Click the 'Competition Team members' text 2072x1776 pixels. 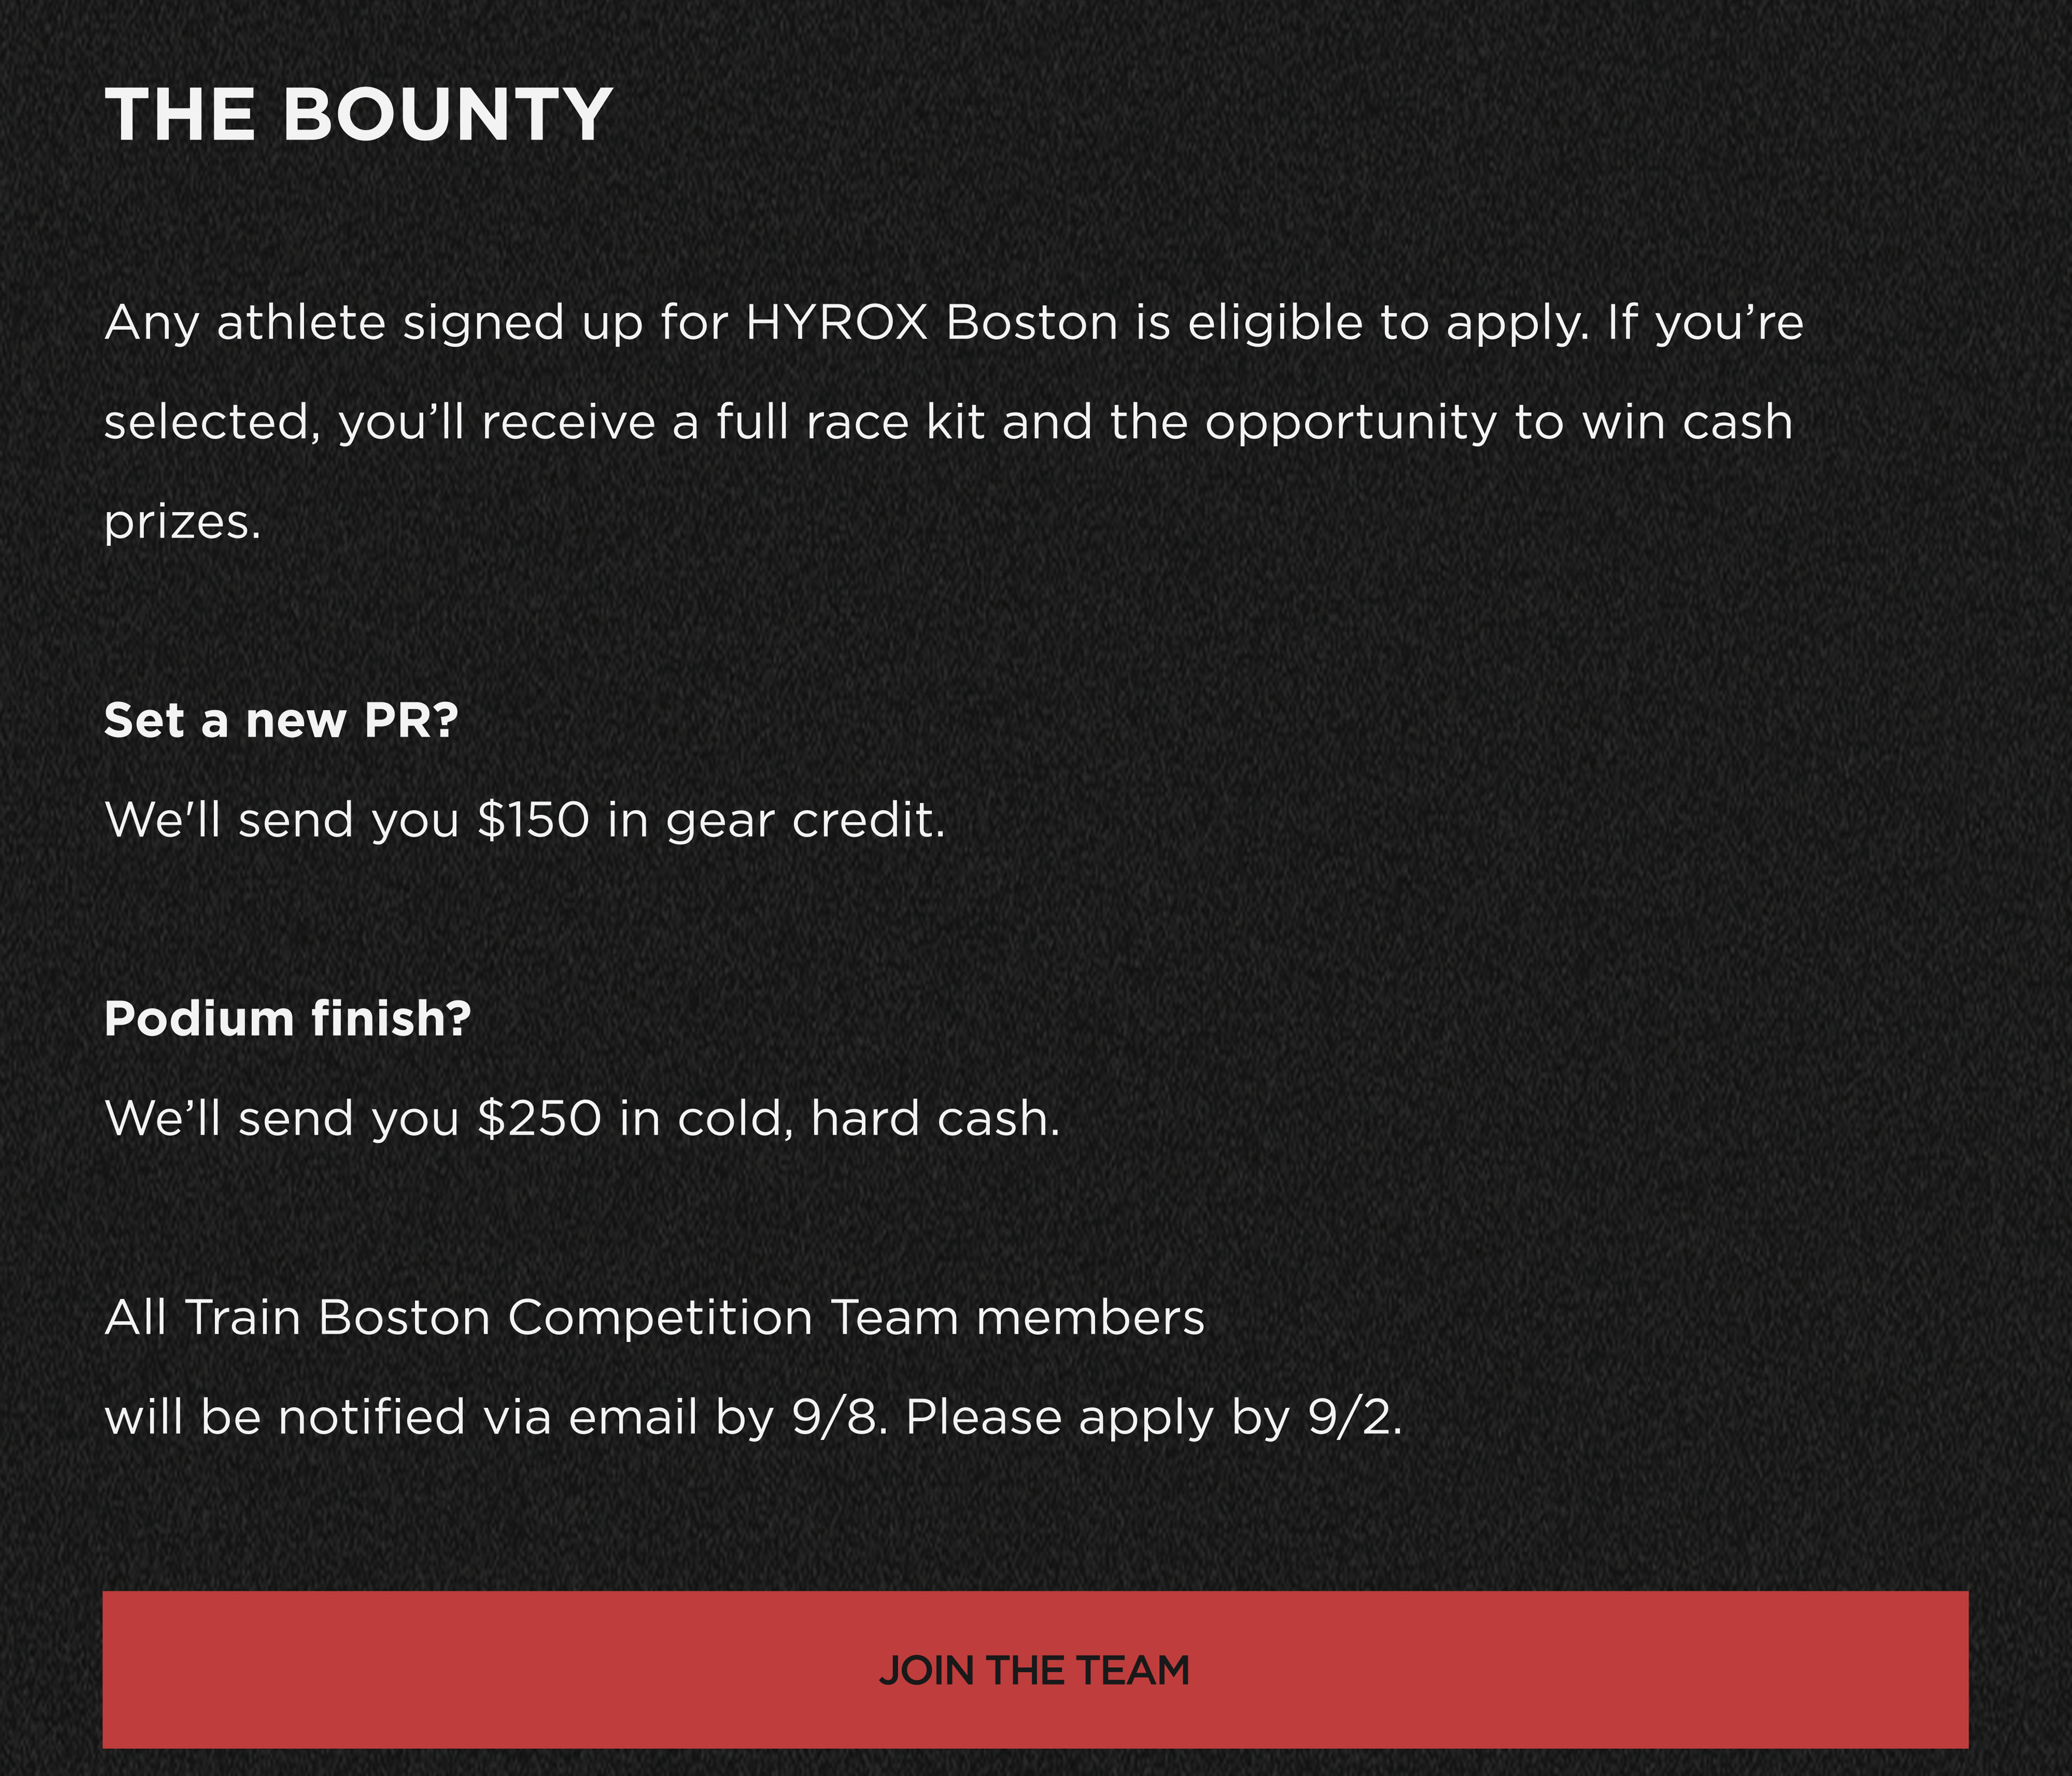(856, 1318)
